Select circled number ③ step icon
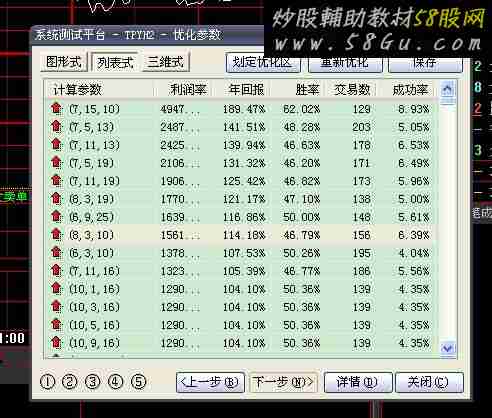The image size is (492, 418). click(93, 382)
